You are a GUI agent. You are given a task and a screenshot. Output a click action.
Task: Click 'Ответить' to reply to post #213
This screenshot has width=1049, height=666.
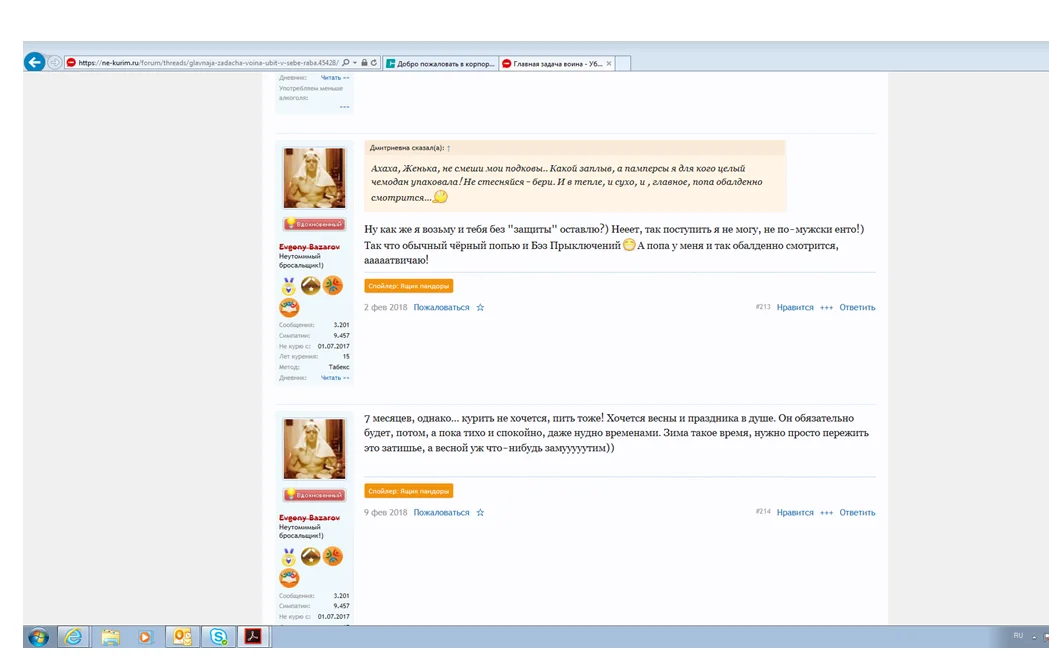(x=858, y=307)
